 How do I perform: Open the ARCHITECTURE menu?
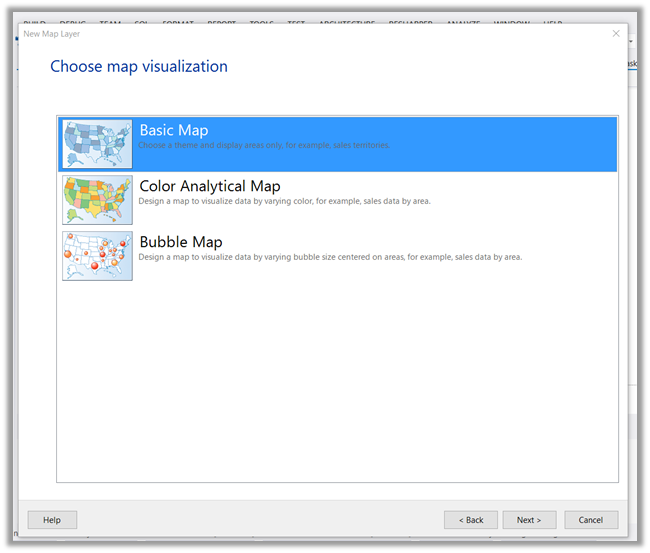pyautogui.click(x=347, y=21)
